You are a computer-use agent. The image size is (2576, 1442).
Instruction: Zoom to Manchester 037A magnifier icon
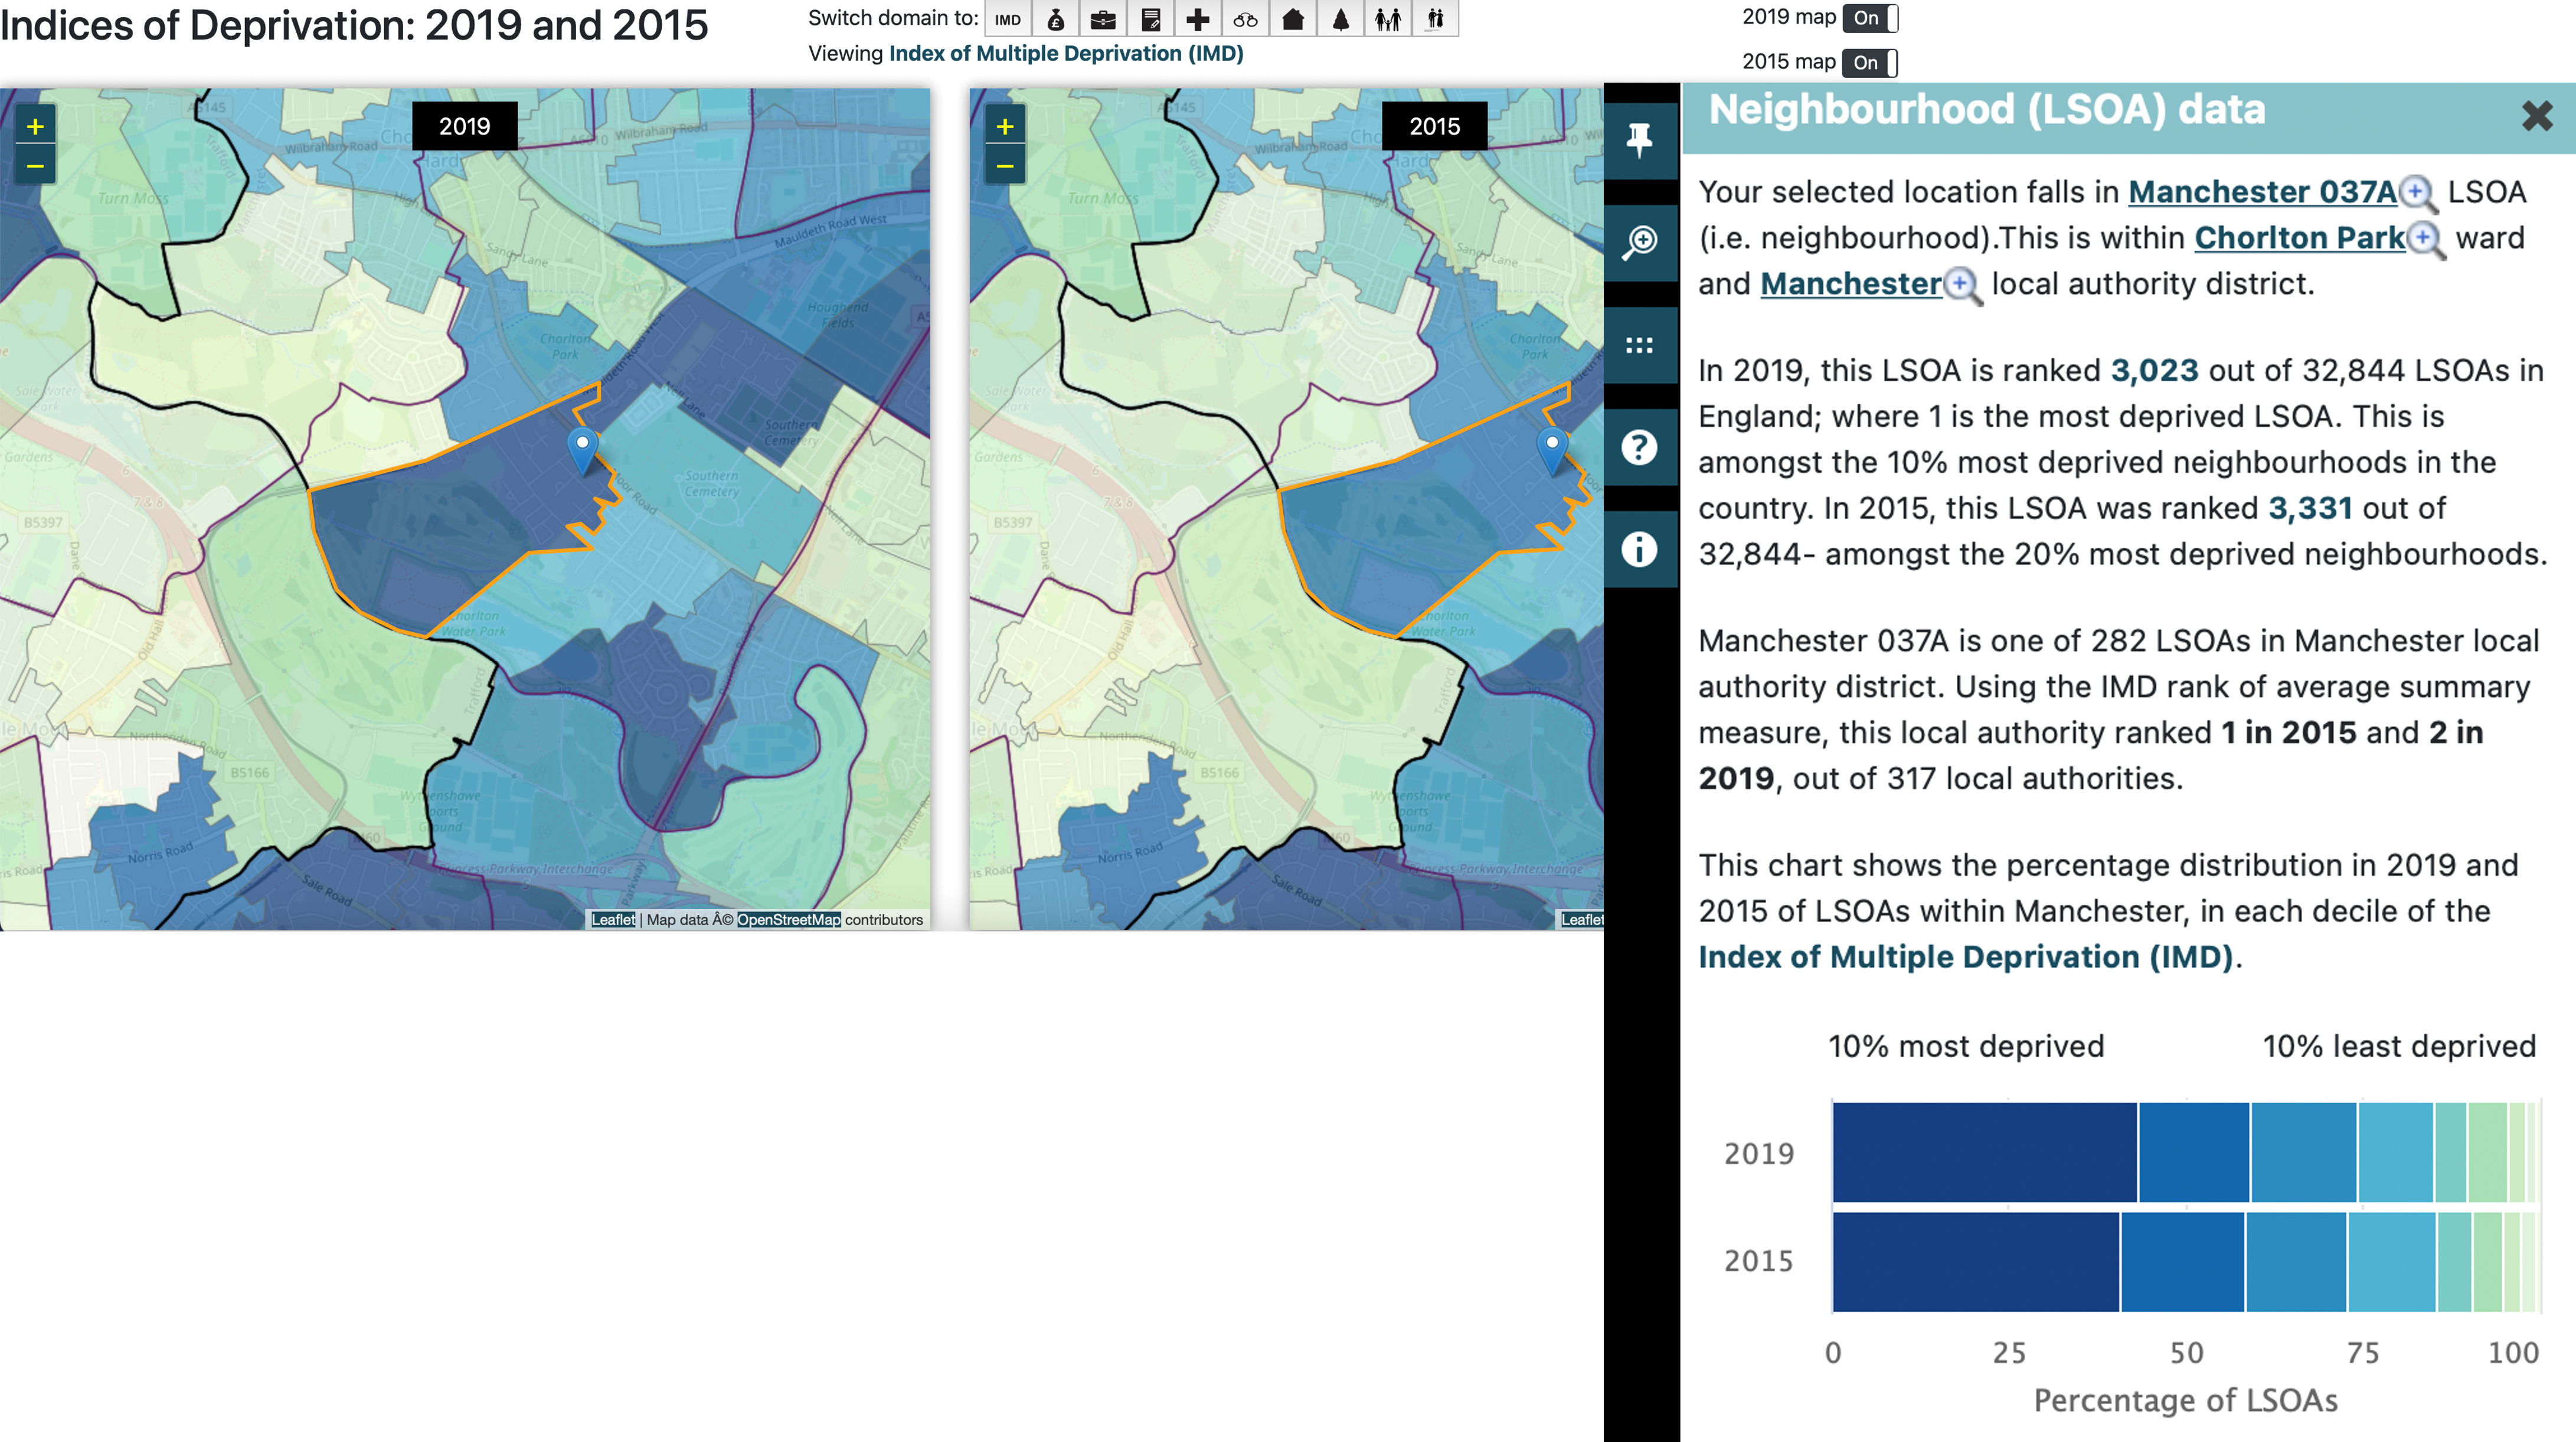click(2419, 193)
